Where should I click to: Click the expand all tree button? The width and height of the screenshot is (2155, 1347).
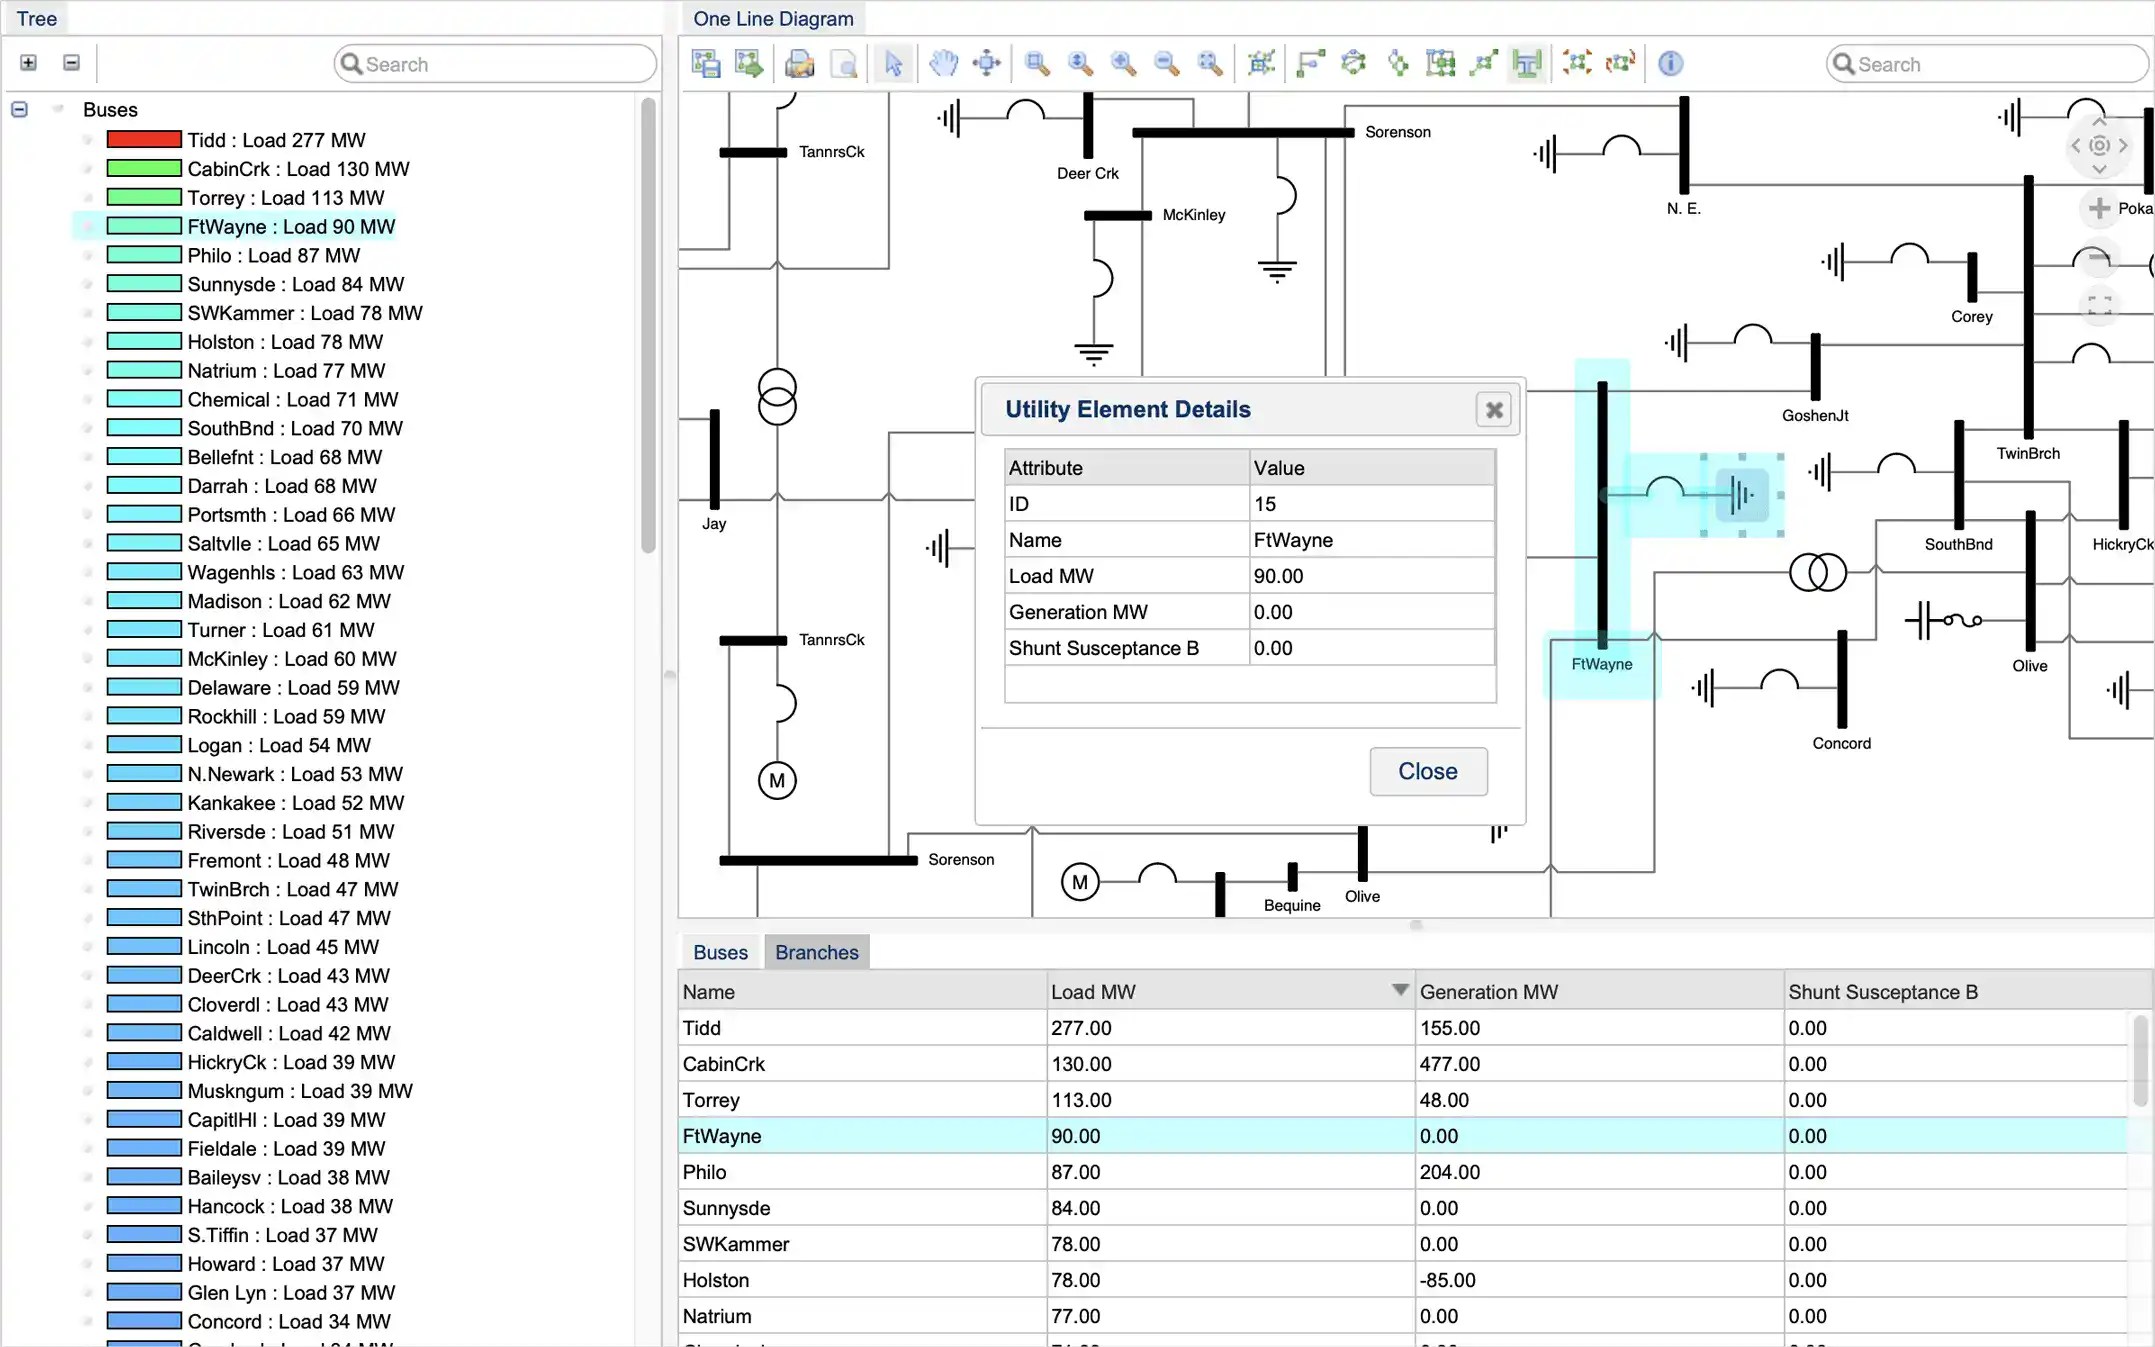tap(29, 63)
